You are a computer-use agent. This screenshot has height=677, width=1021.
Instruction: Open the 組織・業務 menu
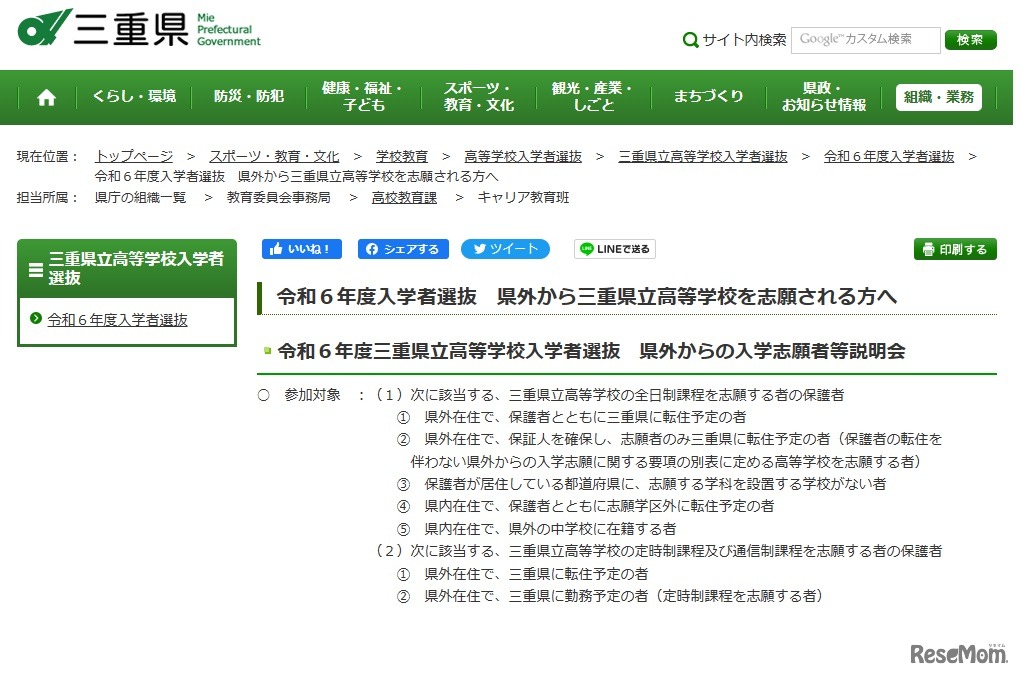[938, 97]
